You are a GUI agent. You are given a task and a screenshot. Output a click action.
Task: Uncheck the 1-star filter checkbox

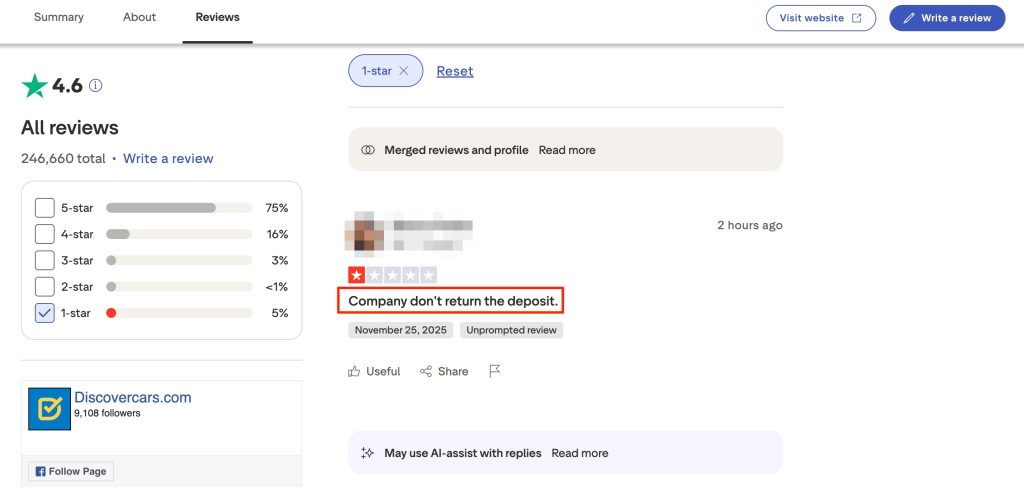point(45,313)
